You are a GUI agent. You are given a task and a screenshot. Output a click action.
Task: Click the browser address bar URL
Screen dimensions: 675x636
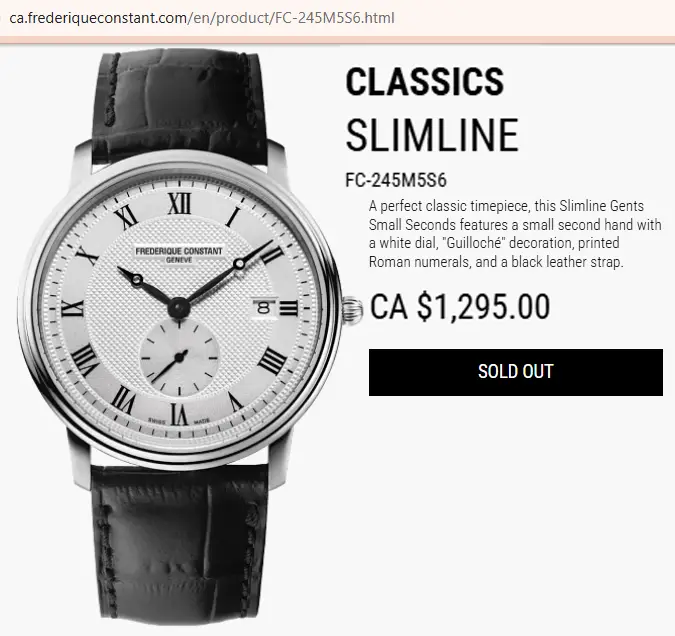point(202,18)
